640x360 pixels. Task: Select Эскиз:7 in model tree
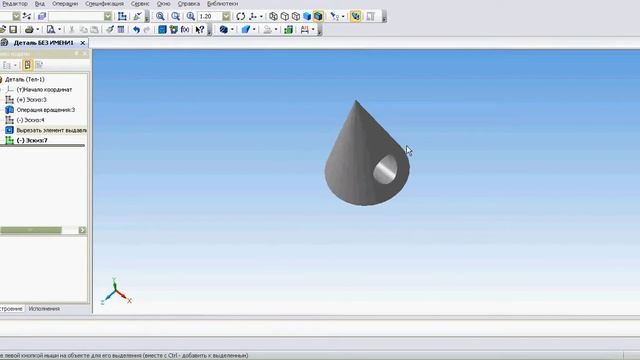(x=32, y=140)
